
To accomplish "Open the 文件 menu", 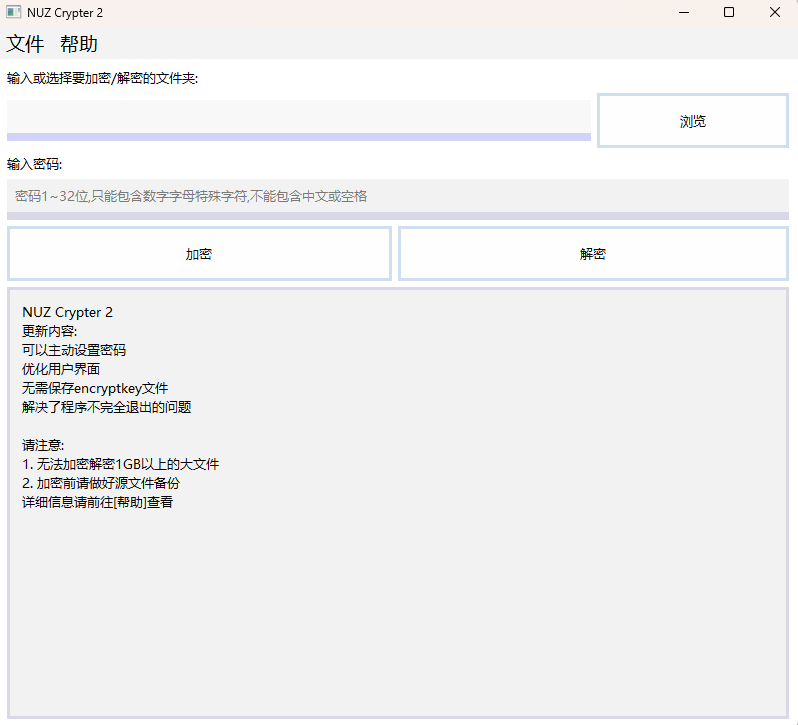I will (25, 44).
